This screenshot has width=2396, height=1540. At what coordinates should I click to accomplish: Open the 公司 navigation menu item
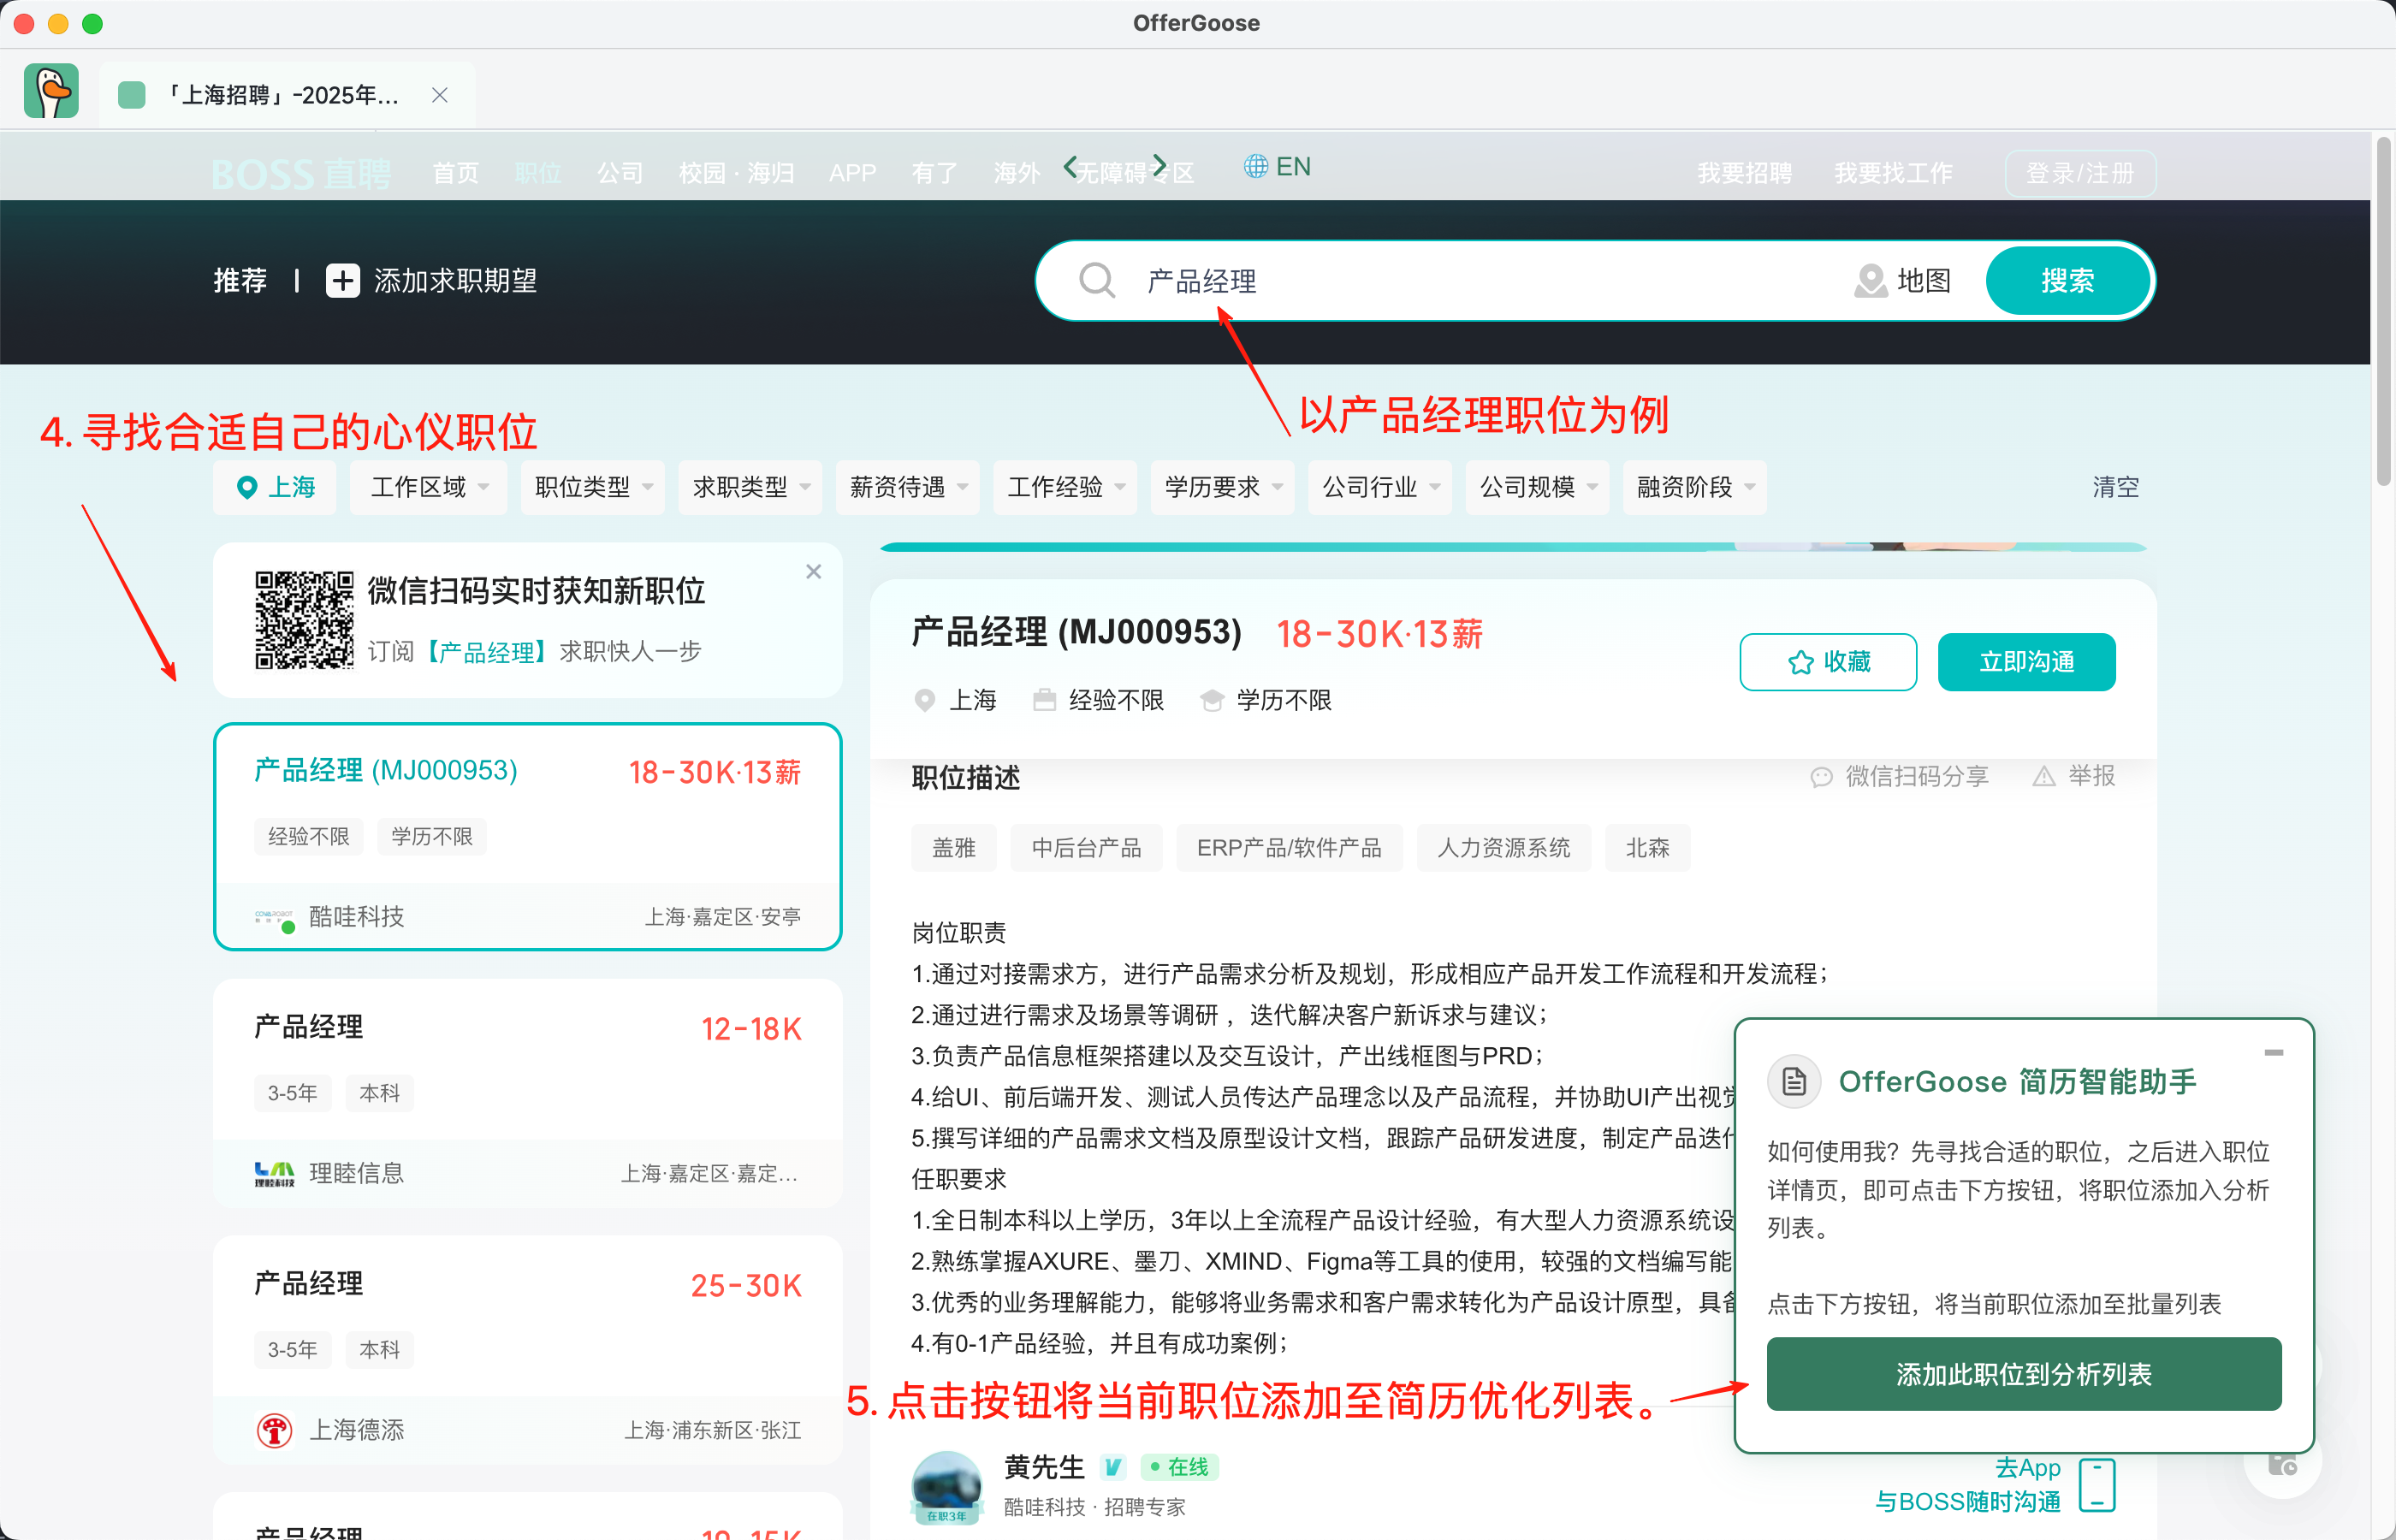[620, 174]
